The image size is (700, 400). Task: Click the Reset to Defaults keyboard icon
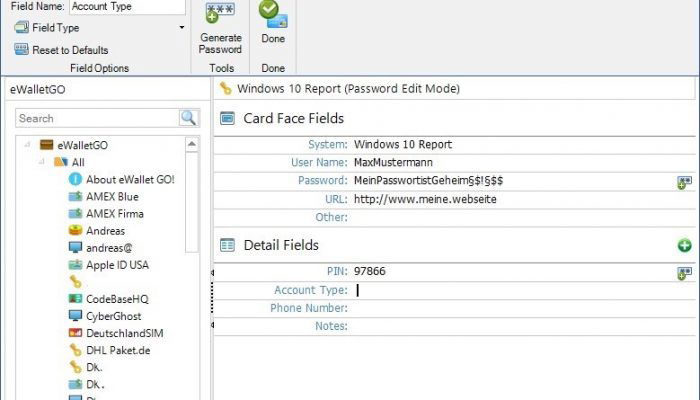tap(21, 49)
